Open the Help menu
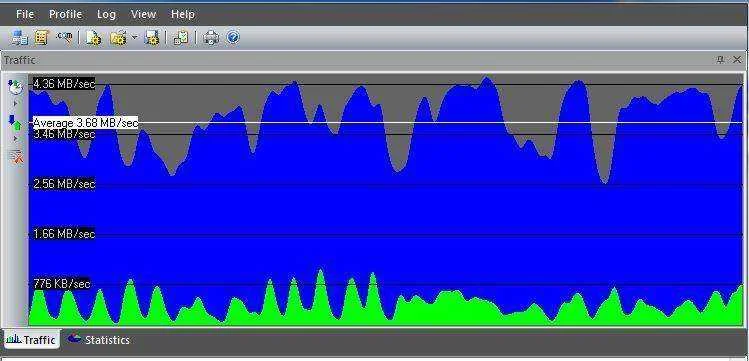 (182, 14)
